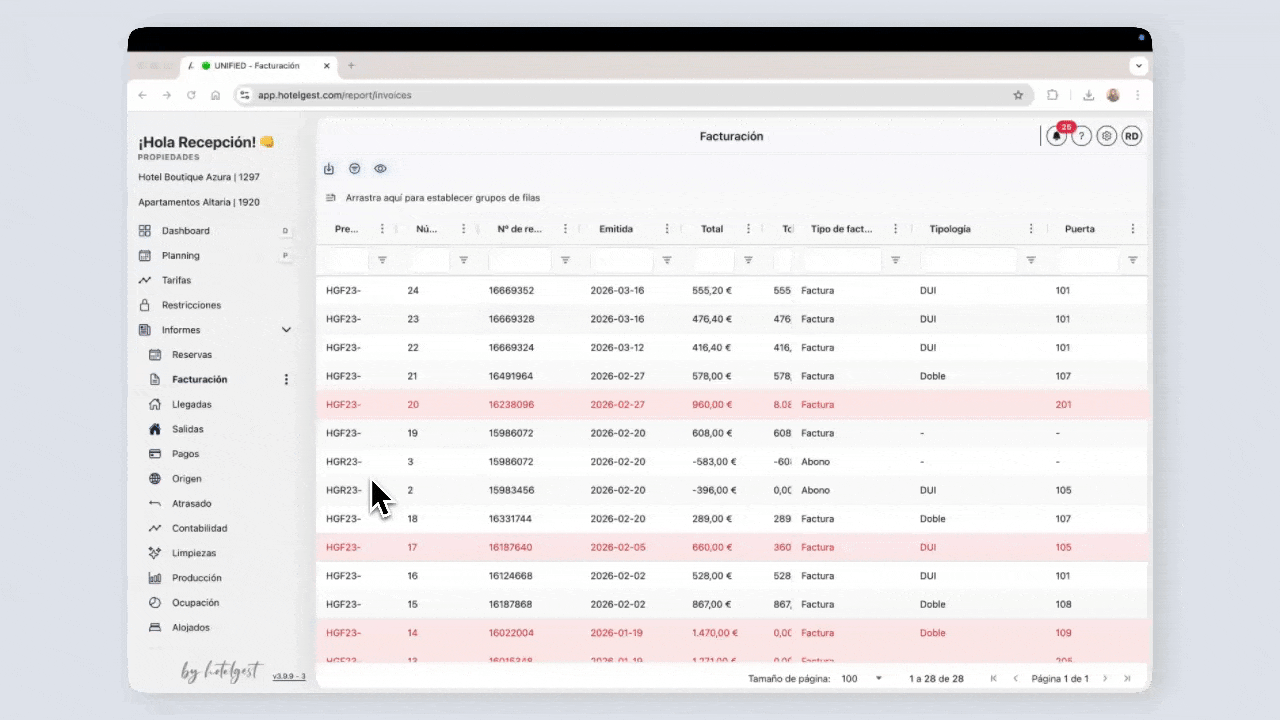Open the Planning sidebar item
Viewport: 1280px width, 720px height.
coord(180,256)
